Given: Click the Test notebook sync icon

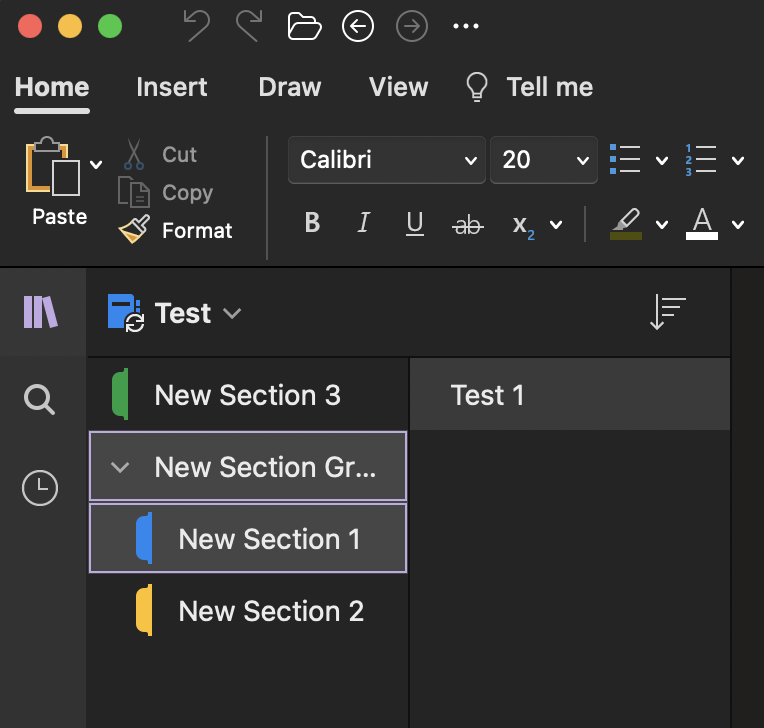Looking at the screenshot, I should tap(126, 312).
